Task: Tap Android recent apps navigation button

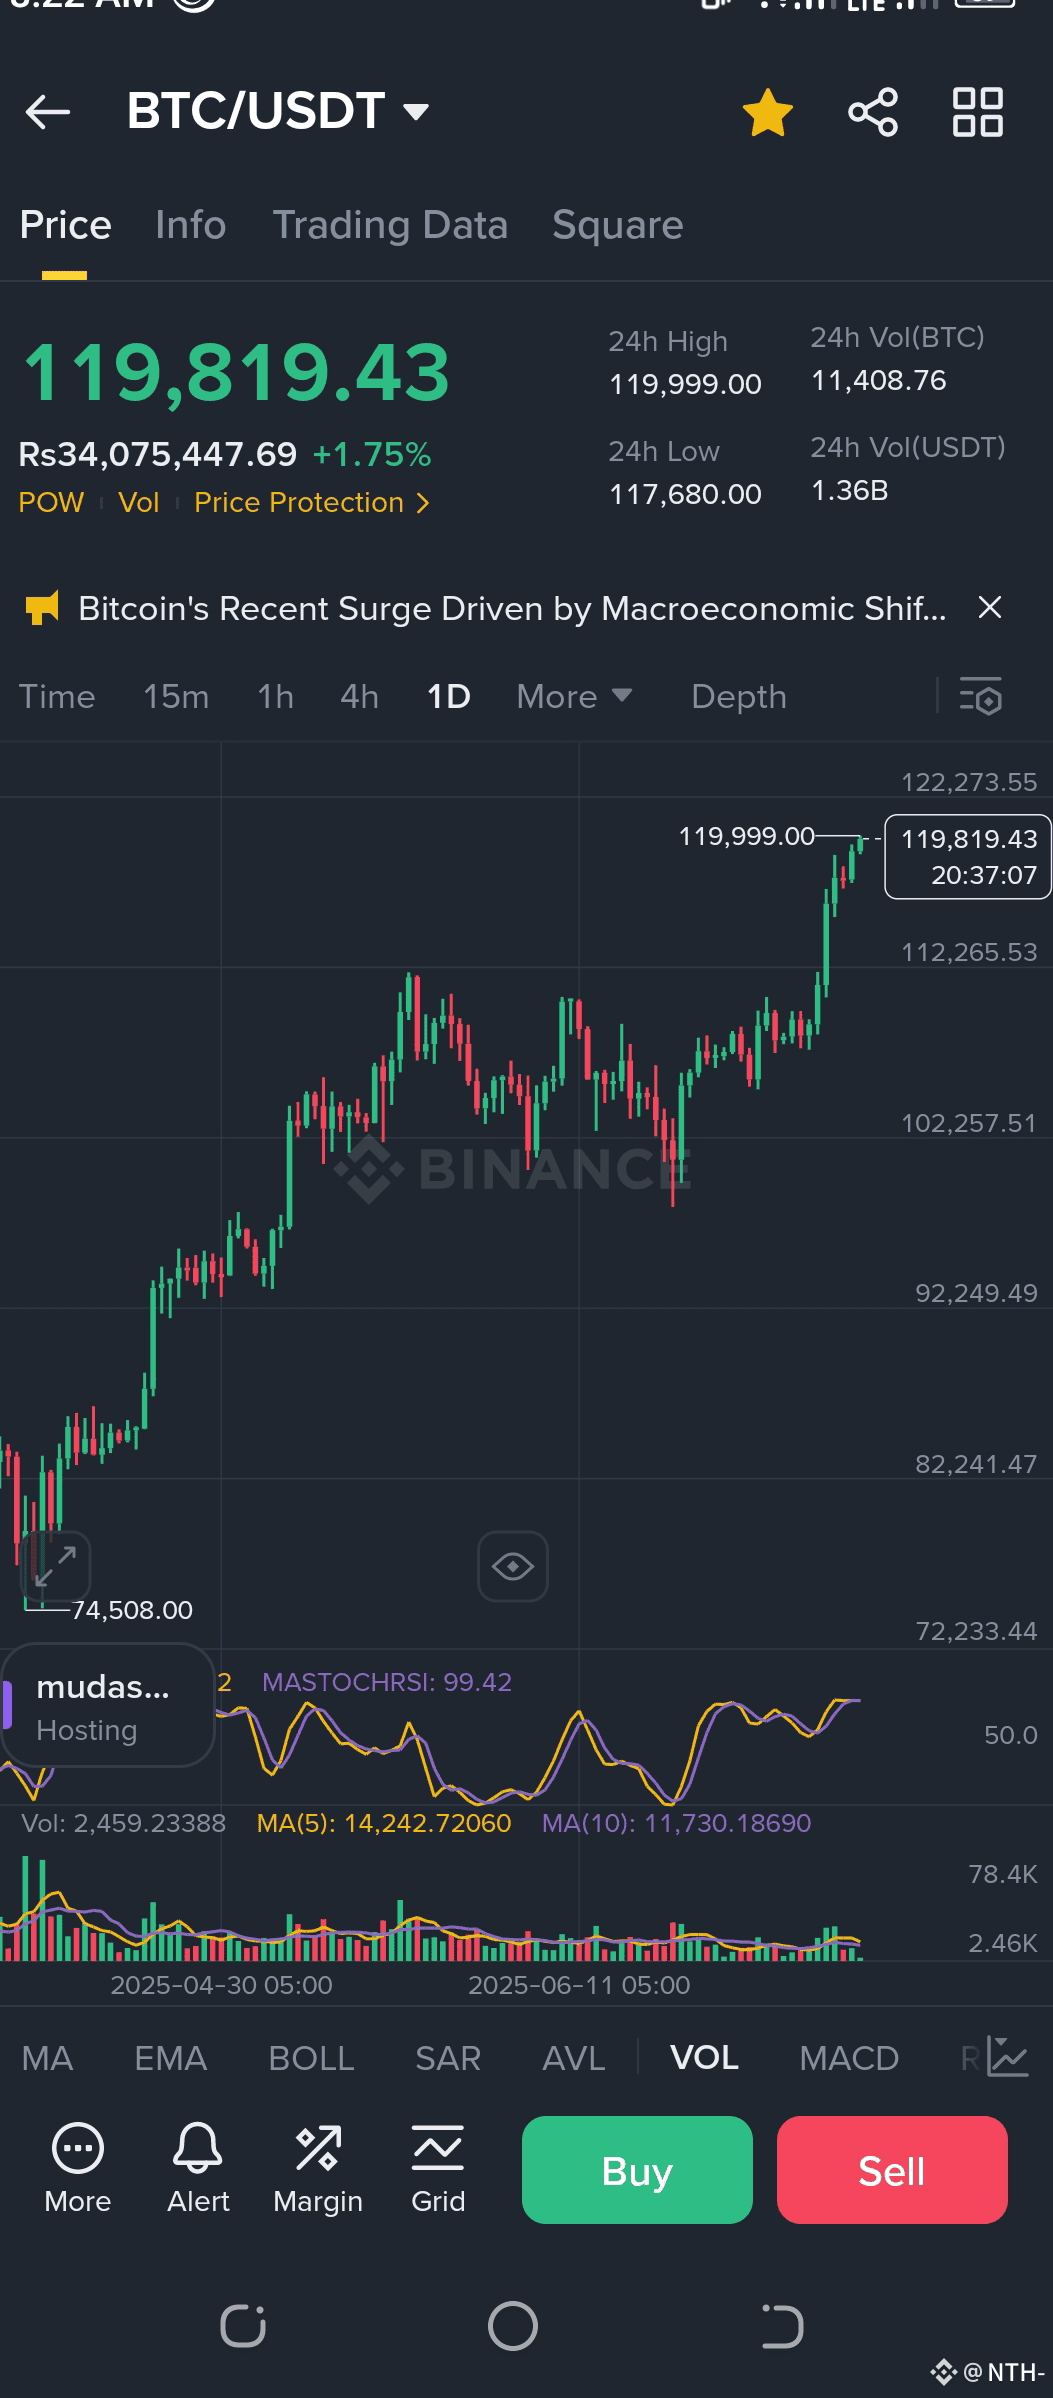Action: pos(243,2326)
